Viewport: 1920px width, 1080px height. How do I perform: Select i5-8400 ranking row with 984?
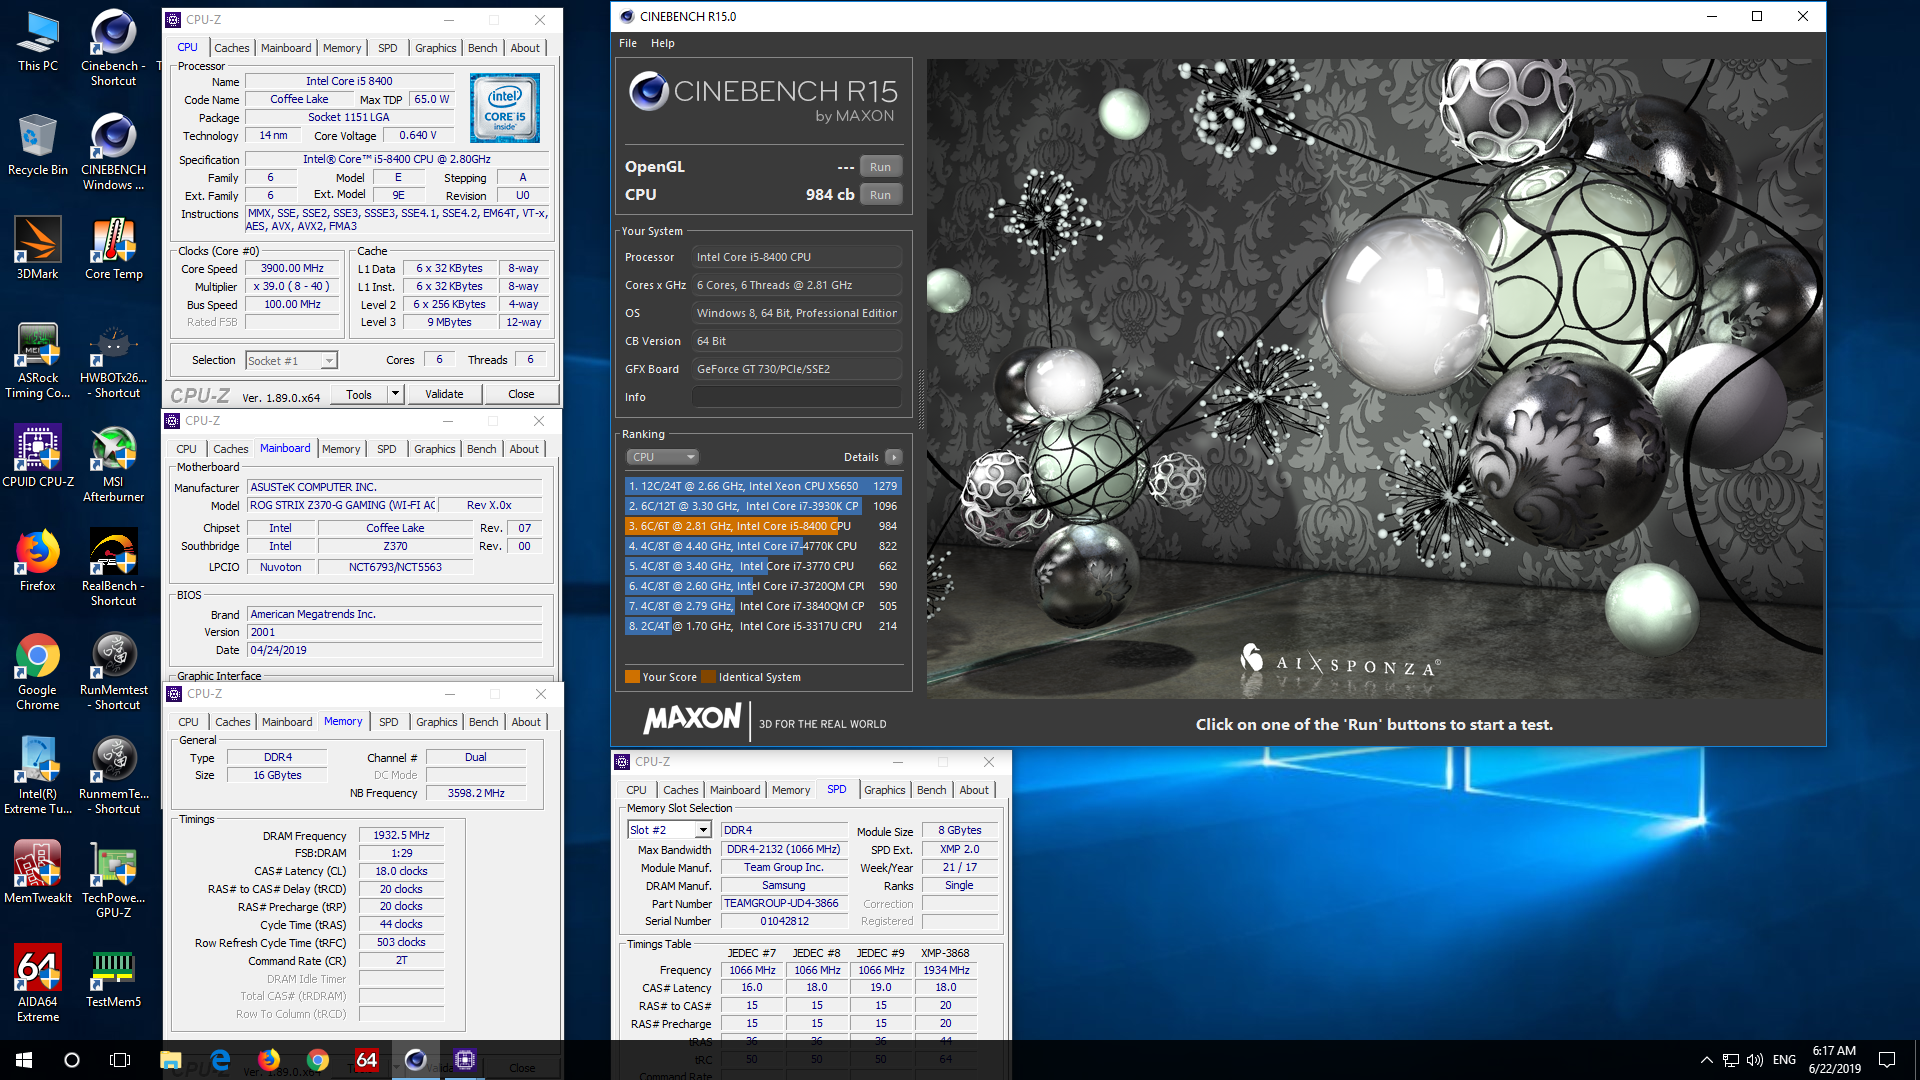(x=763, y=526)
